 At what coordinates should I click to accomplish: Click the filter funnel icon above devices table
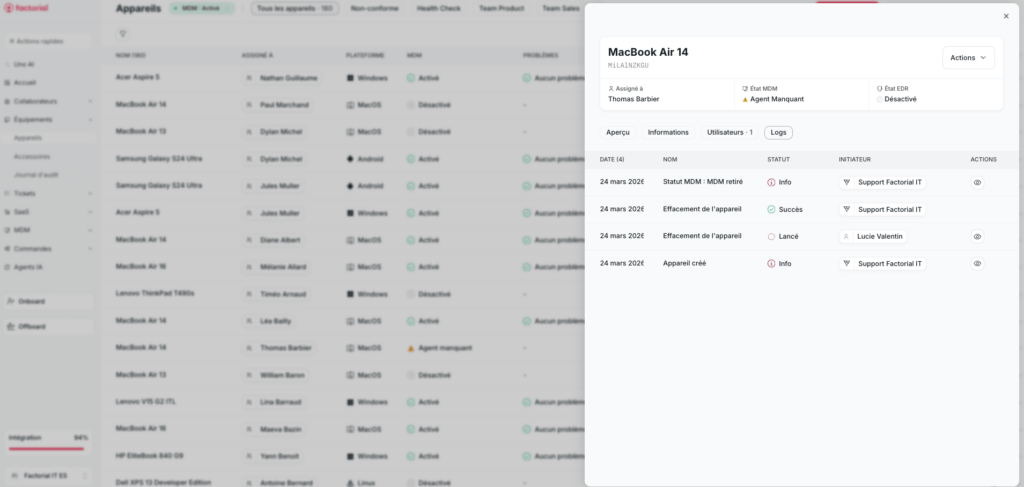coord(122,34)
